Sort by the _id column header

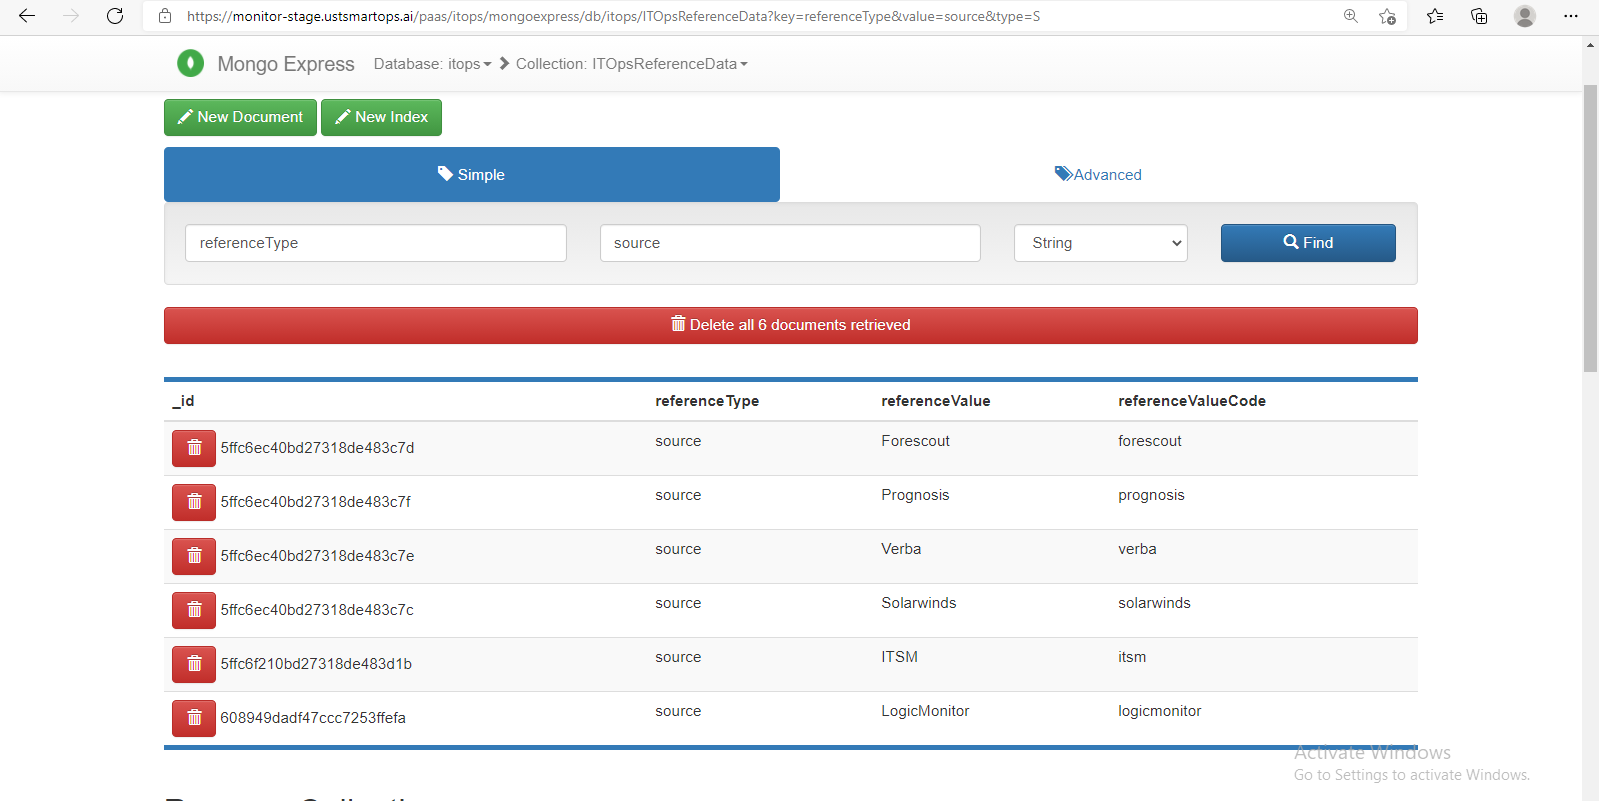[x=183, y=401]
